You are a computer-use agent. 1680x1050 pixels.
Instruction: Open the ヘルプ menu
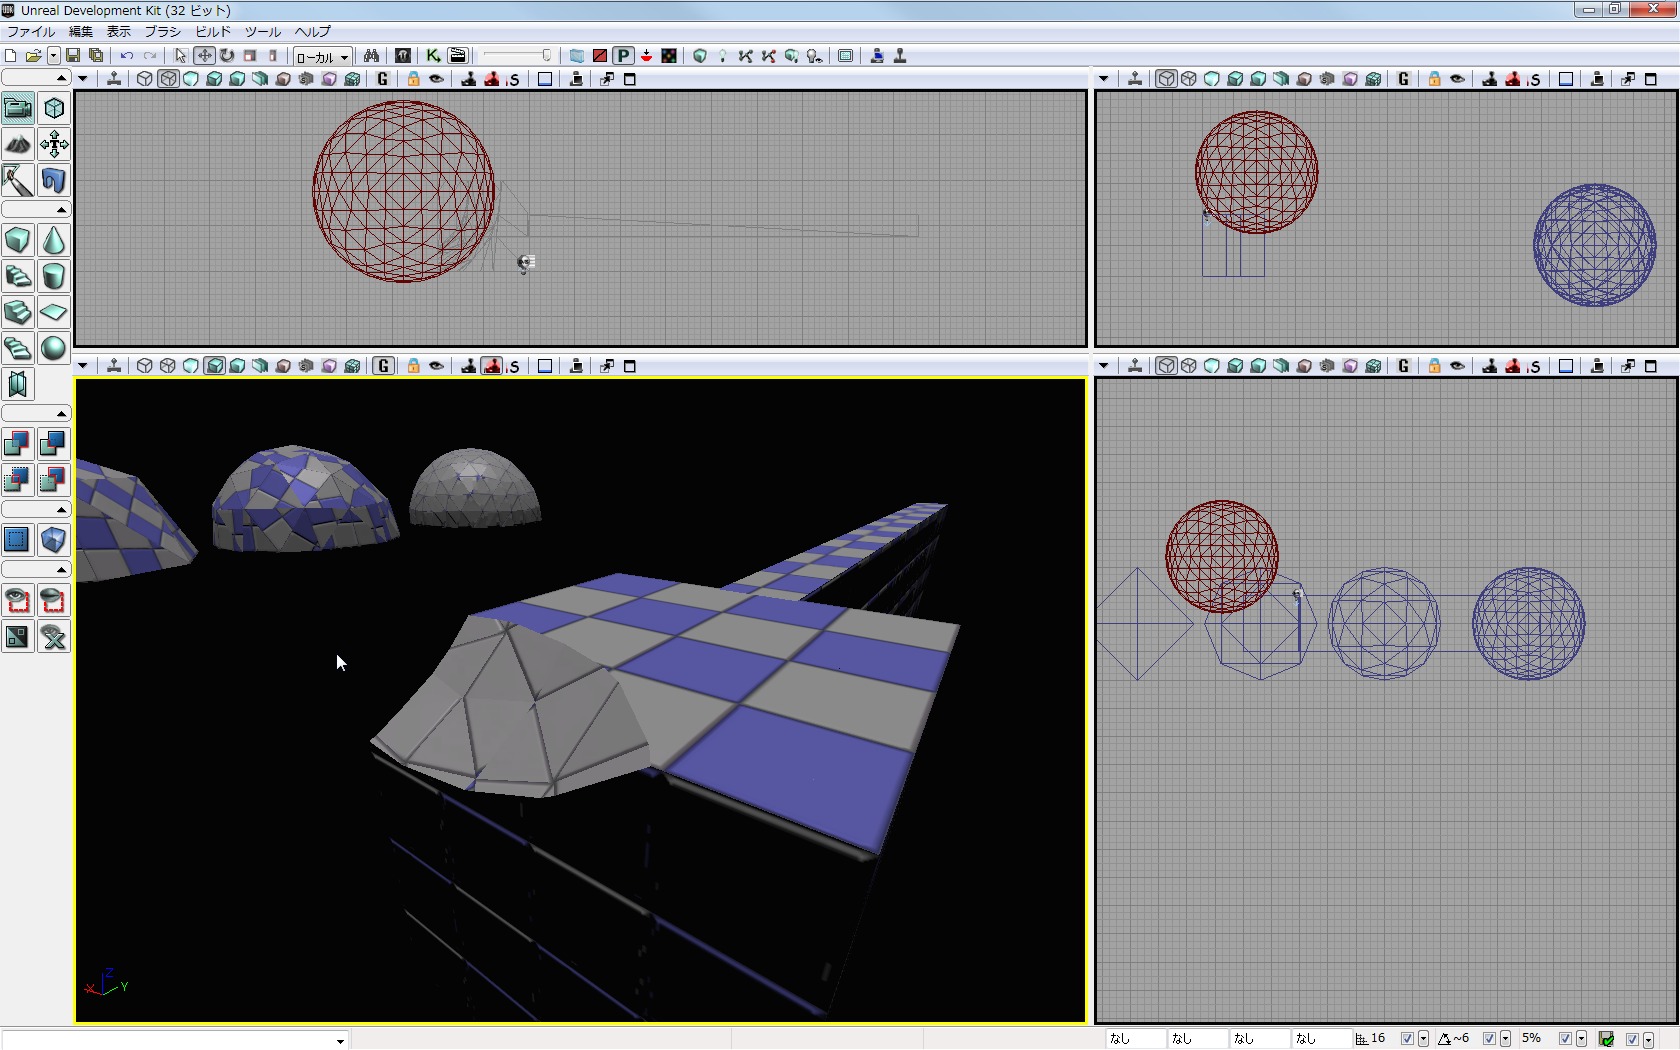[312, 32]
